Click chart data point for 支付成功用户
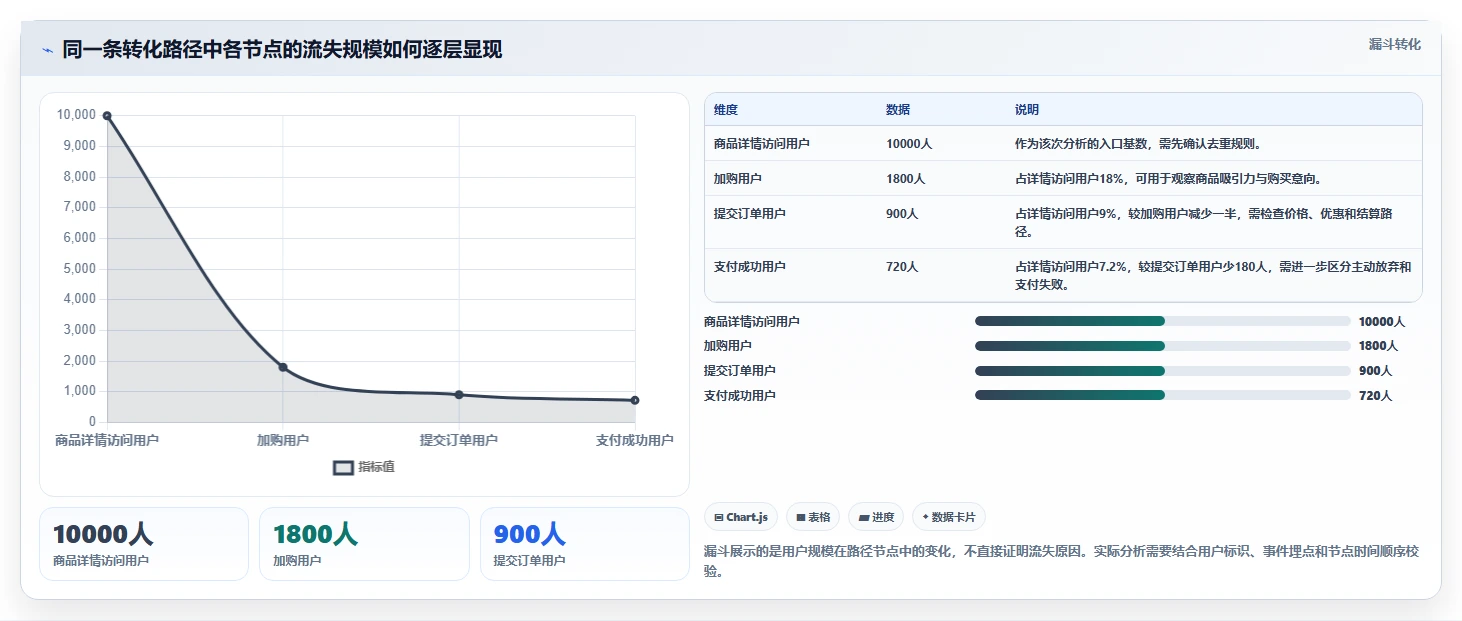Viewport: 1462px width, 621px height. (x=635, y=400)
